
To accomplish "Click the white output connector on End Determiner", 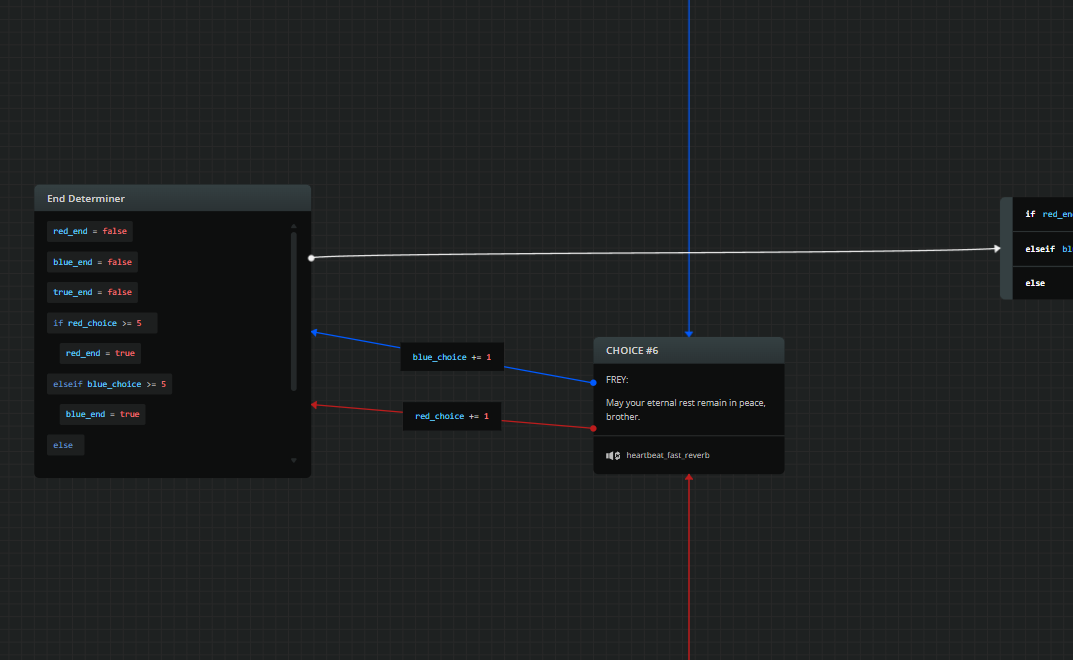I will (311, 258).
